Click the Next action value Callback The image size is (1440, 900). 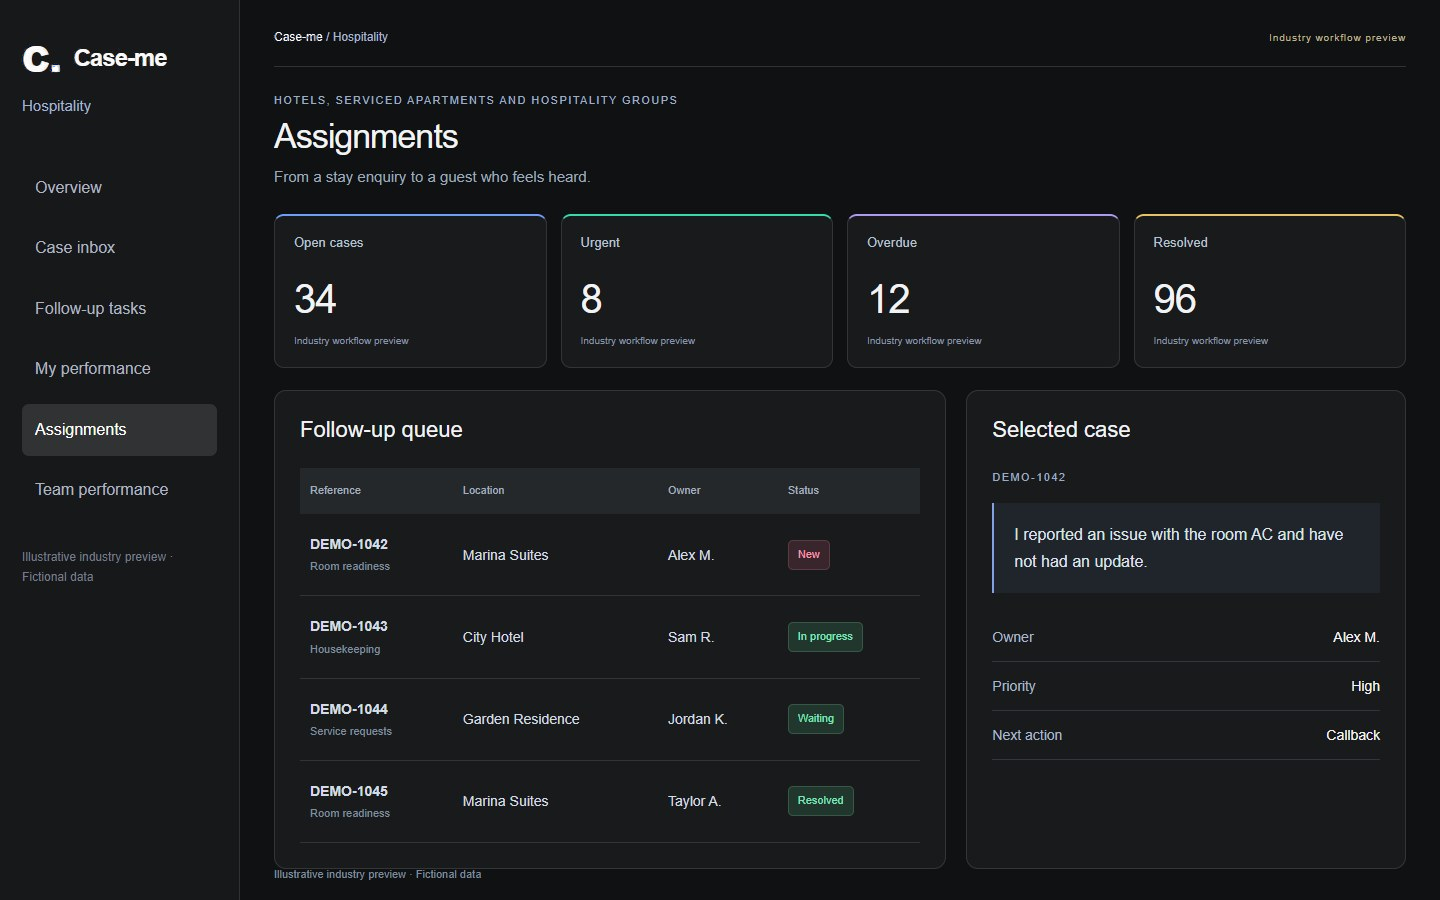click(1353, 735)
